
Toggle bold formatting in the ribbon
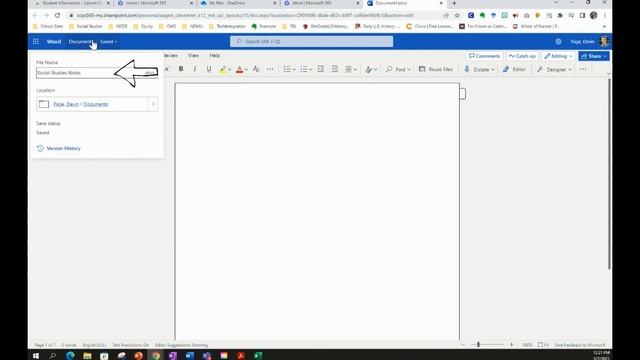click(181, 69)
